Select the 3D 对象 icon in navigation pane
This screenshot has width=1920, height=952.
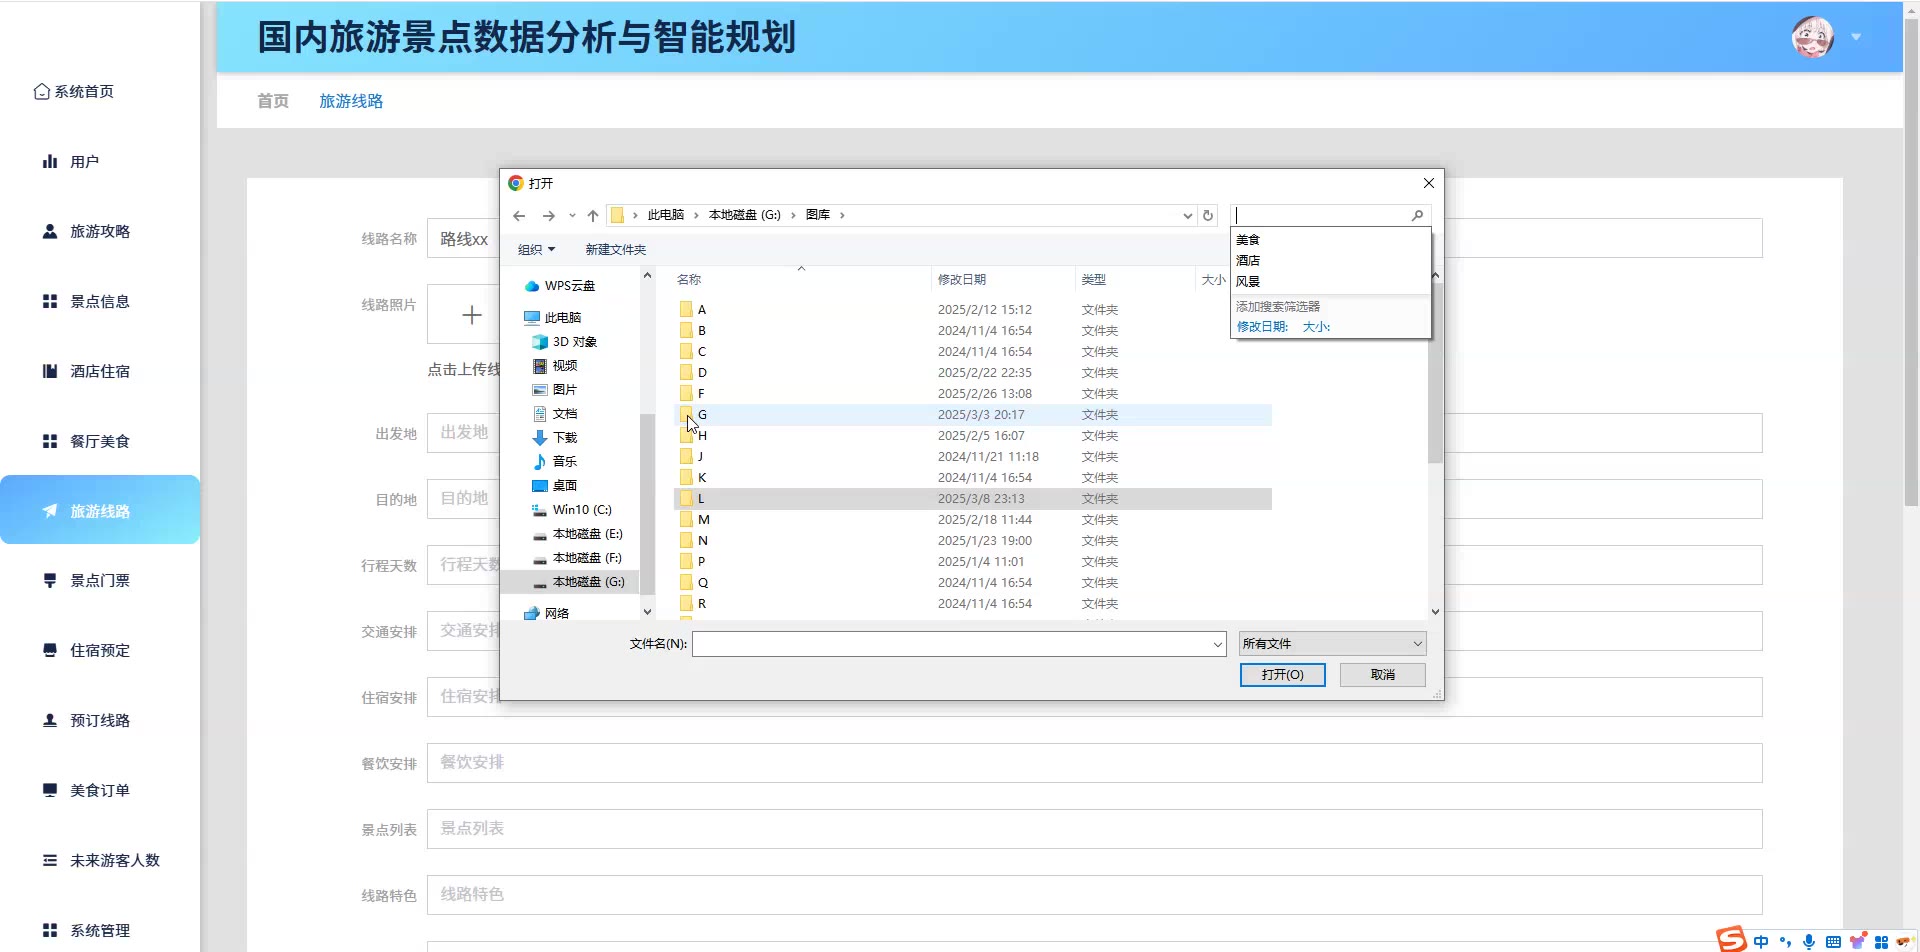click(540, 342)
